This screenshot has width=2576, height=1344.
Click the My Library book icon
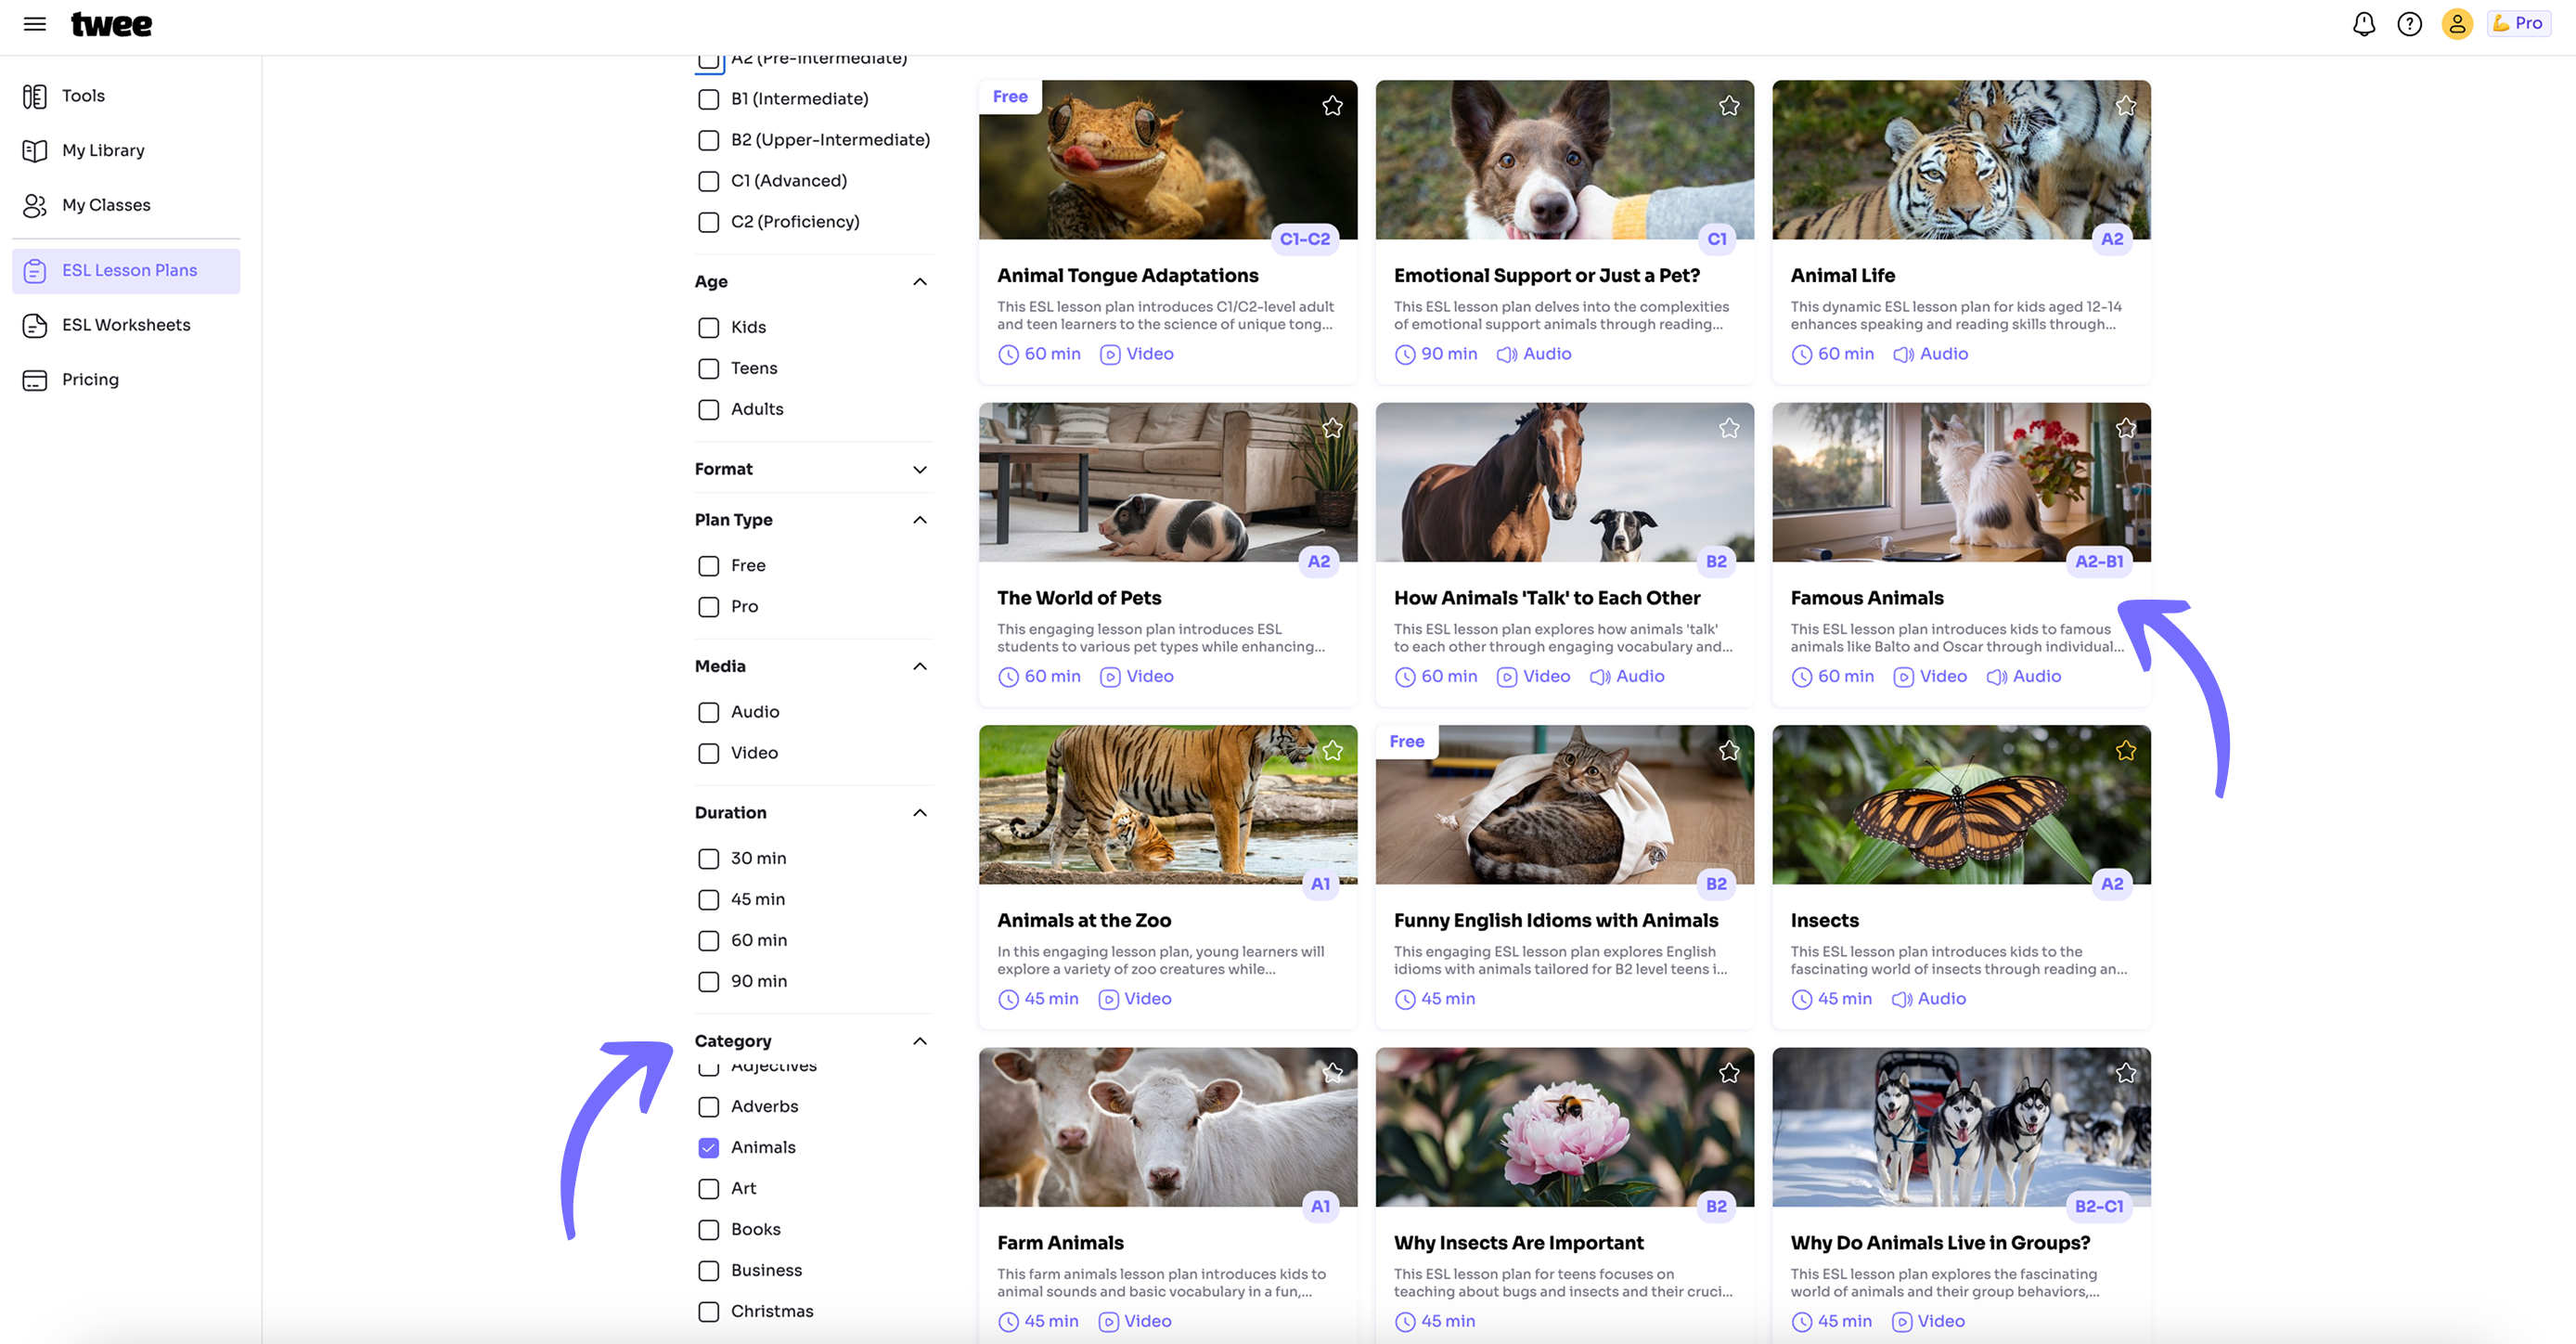click(35, 150)
